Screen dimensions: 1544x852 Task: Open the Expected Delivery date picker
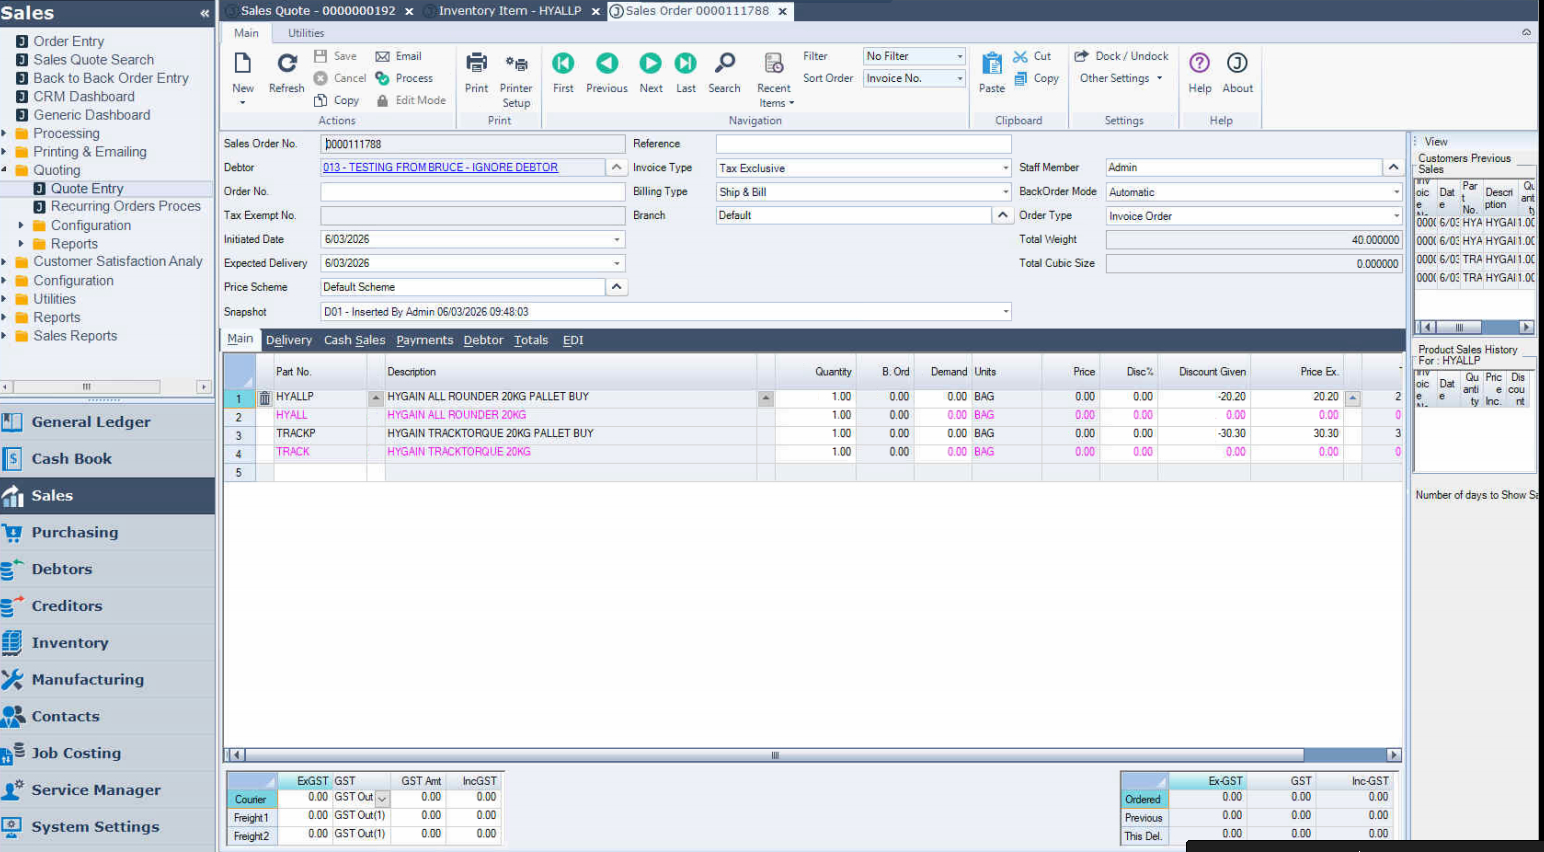pos(617,264)
